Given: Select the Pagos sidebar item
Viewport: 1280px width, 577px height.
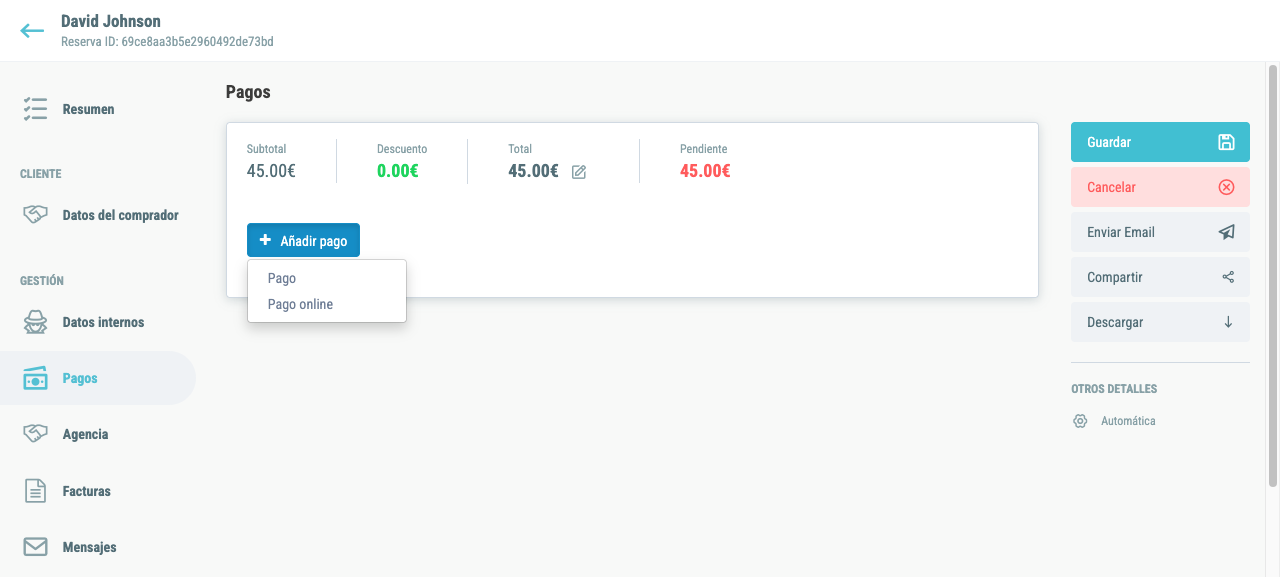Looking at the screenshot, I should point(98,378).
